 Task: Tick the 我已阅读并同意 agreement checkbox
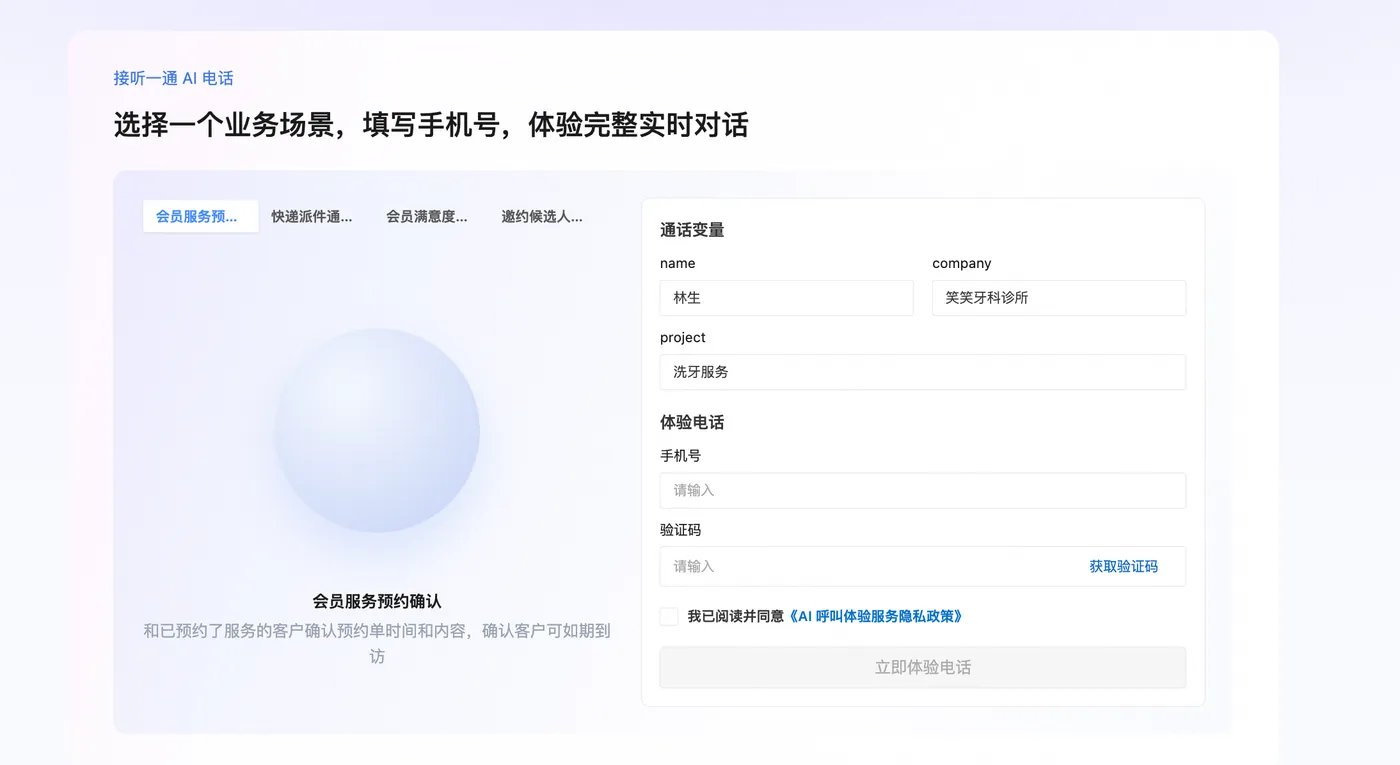click(x=669, y=616)
